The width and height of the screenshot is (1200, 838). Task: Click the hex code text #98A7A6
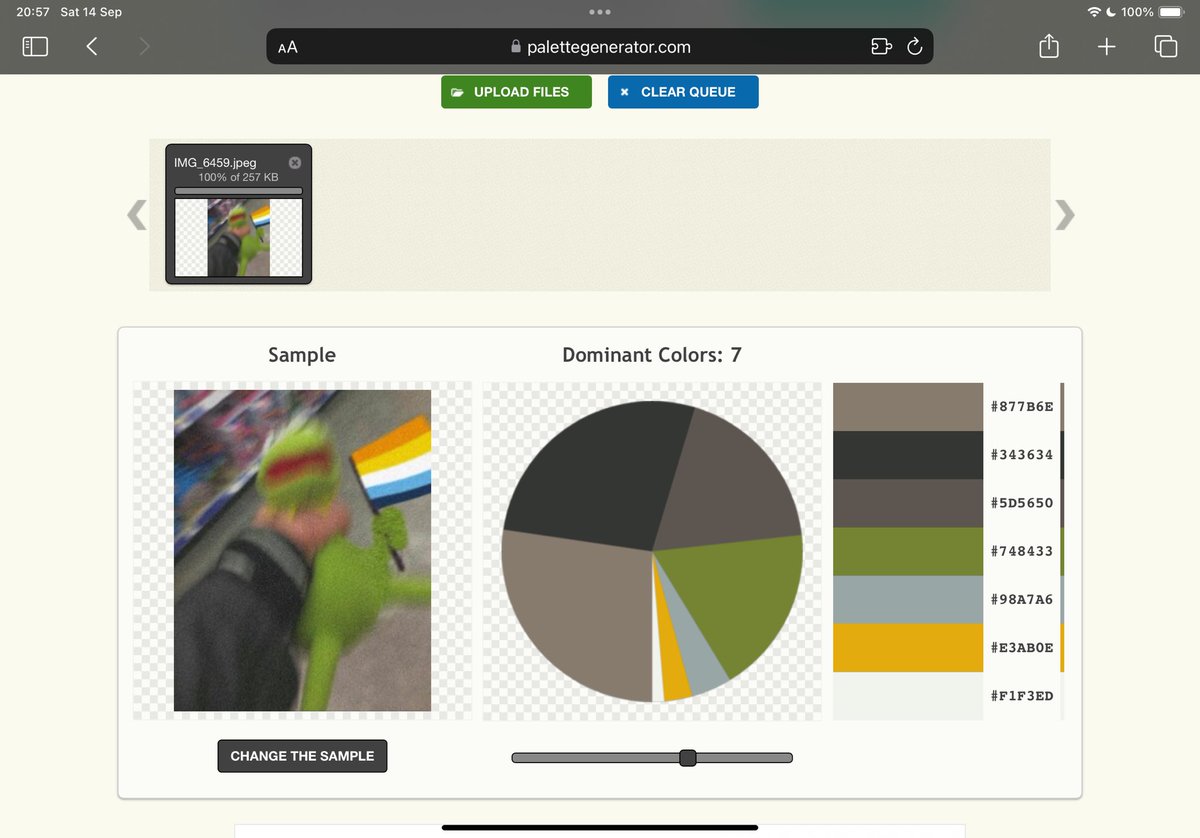pos(1022,600)
